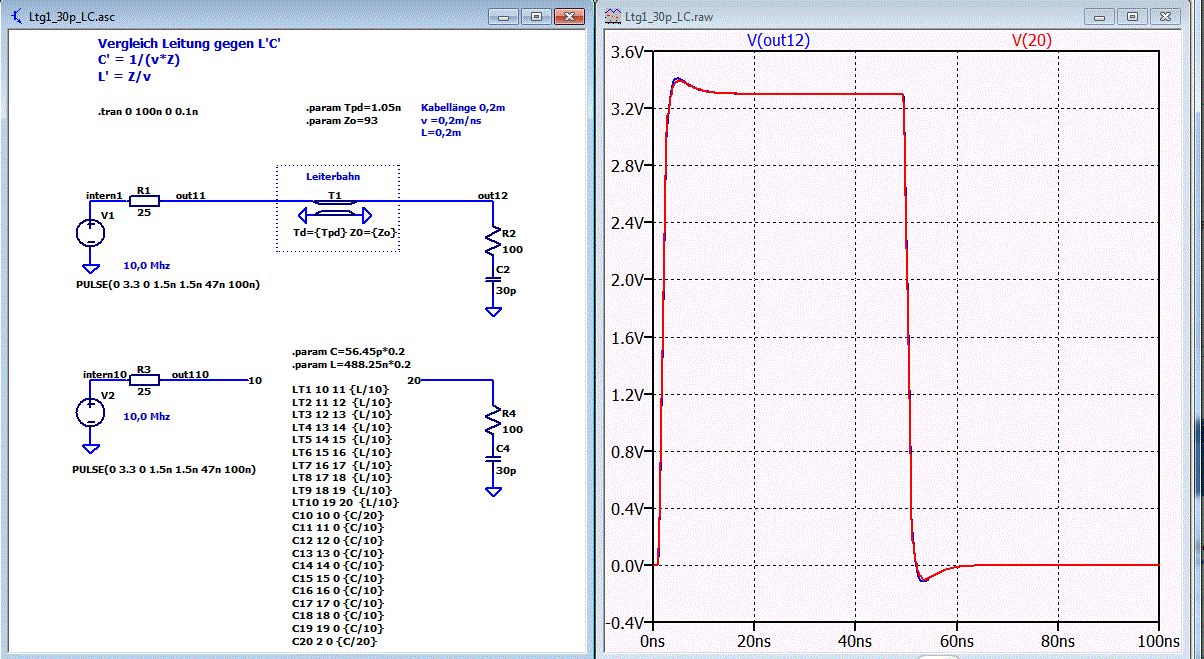
Task: Click the waveform time axis at 40ns
Action: (855, 641)
